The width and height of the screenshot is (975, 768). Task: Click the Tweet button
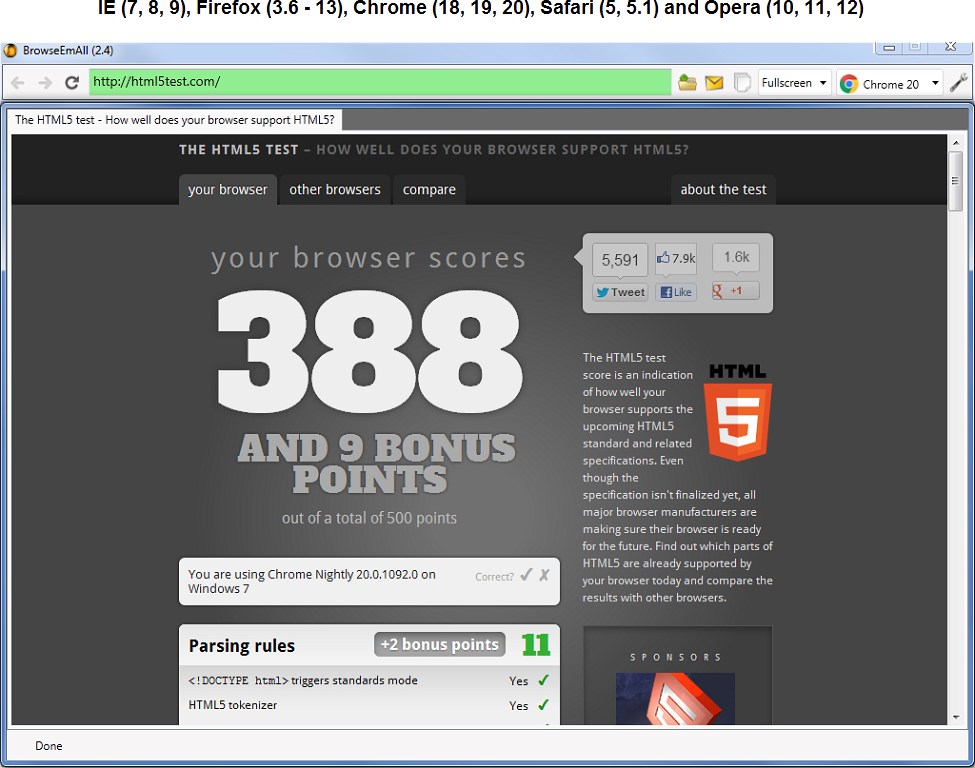tap(621, 292)
